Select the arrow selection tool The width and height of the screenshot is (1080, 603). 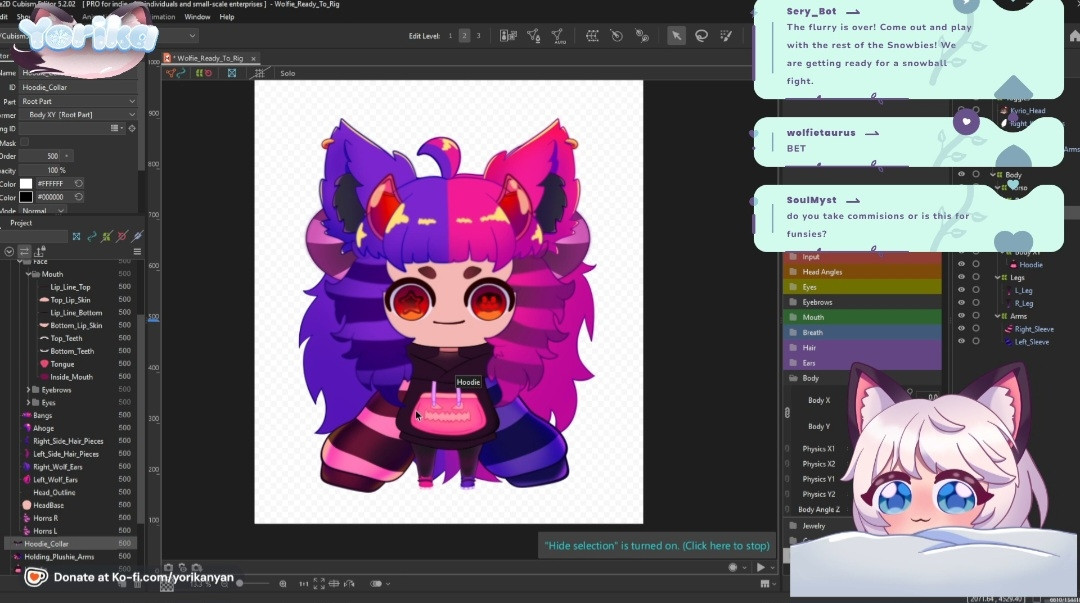pos(676,36)
